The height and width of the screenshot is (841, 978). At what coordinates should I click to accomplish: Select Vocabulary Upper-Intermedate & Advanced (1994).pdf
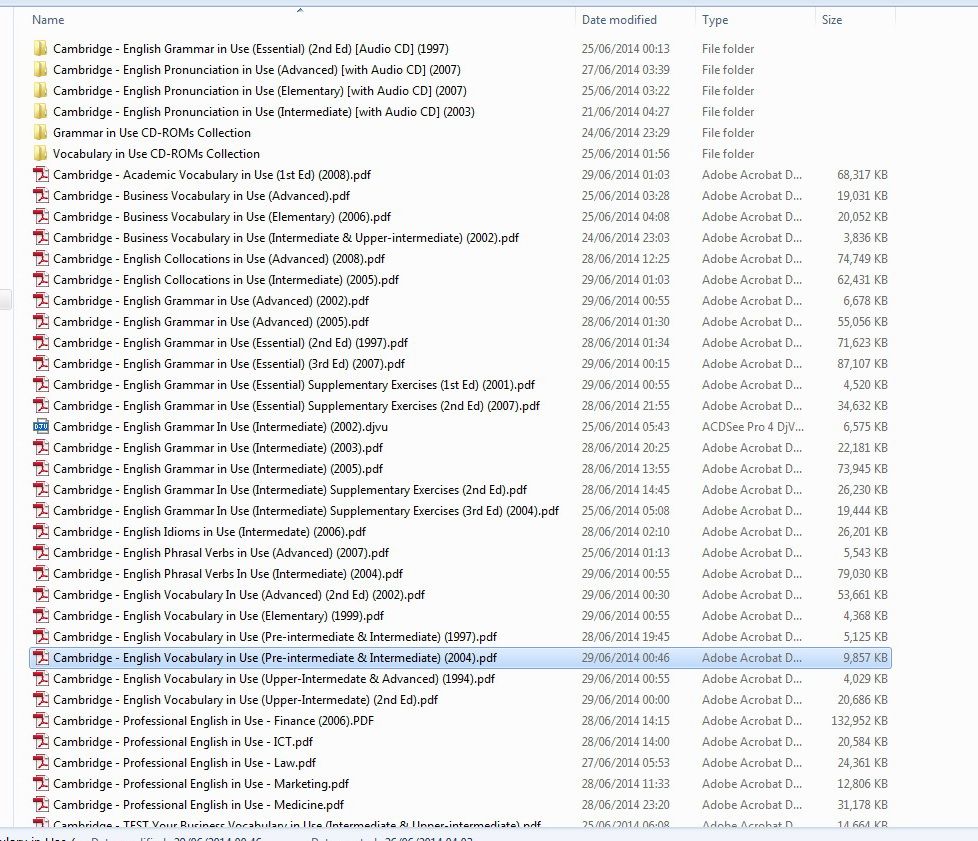pyautogui.click(x=274, y=679)
